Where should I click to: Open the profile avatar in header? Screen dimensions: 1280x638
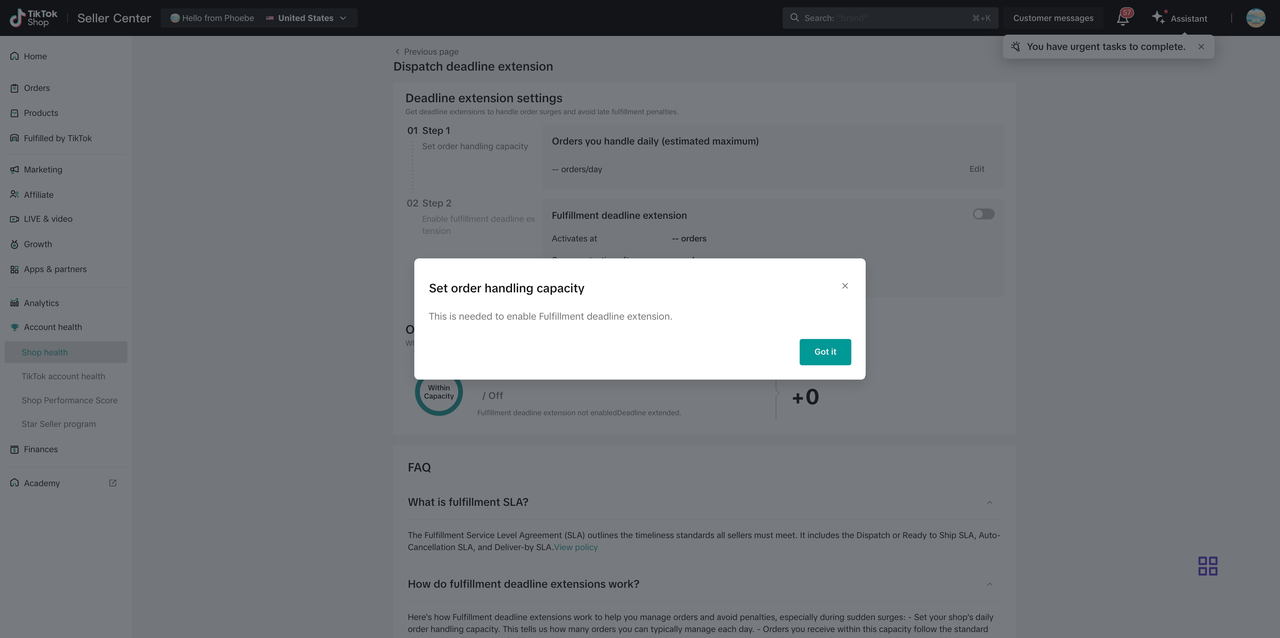pyautogui.click(x=1256, y=18)
